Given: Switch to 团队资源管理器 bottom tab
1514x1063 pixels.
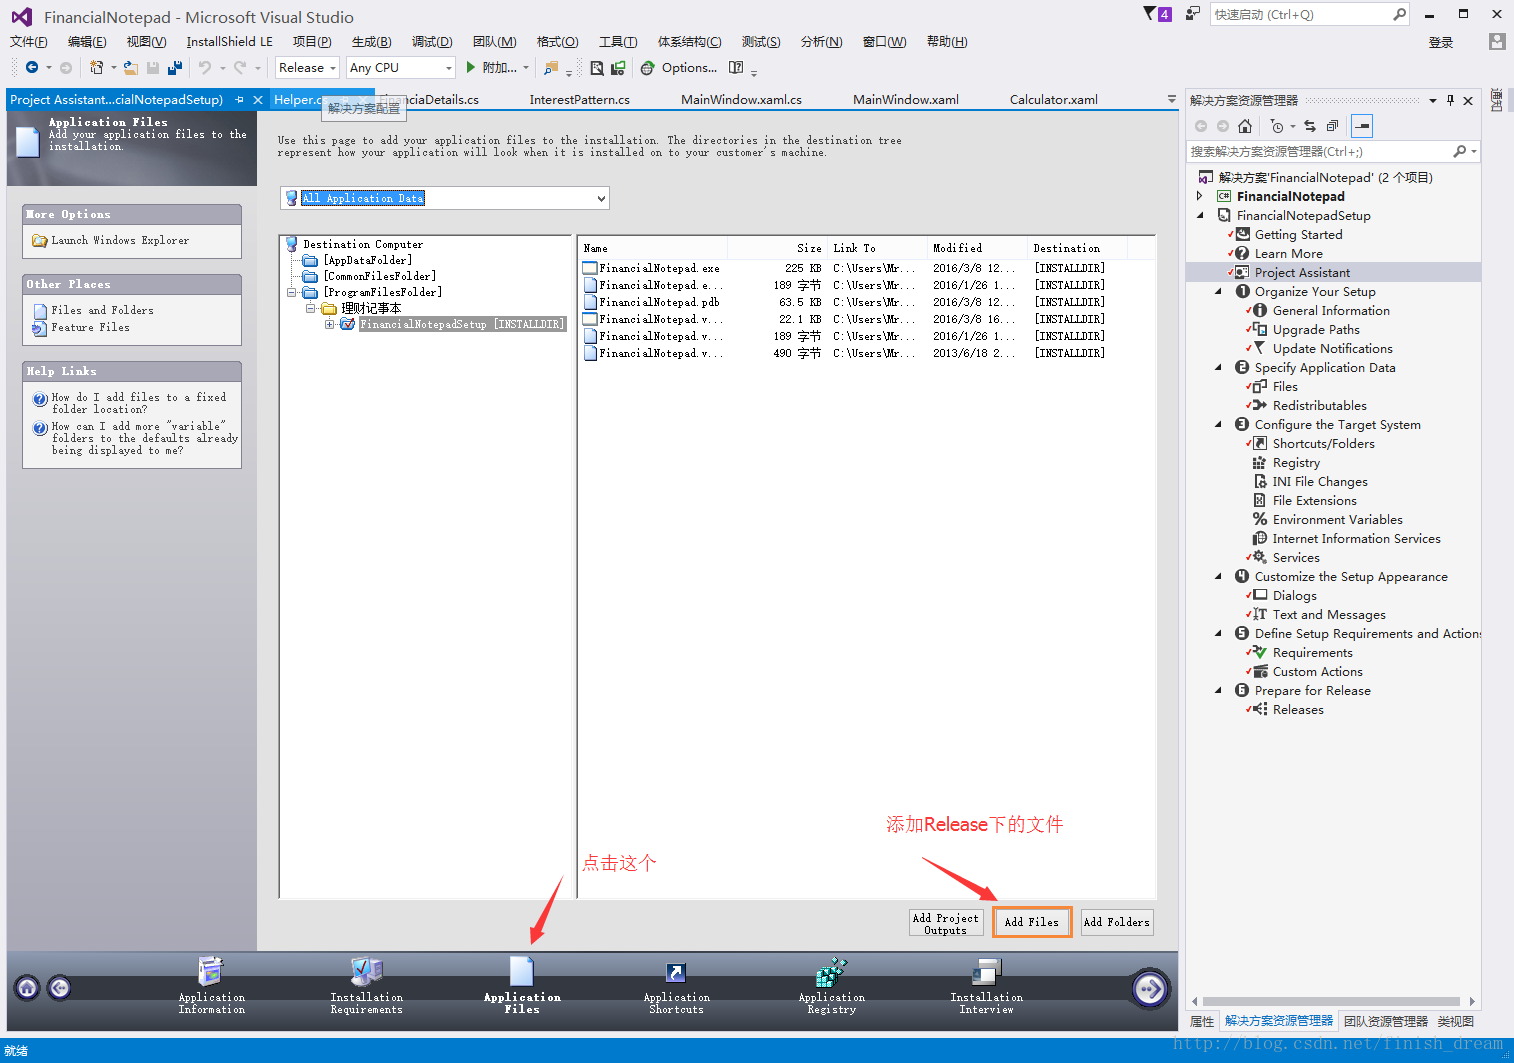Looking at the screenshot, I should coord(1386,1021).
